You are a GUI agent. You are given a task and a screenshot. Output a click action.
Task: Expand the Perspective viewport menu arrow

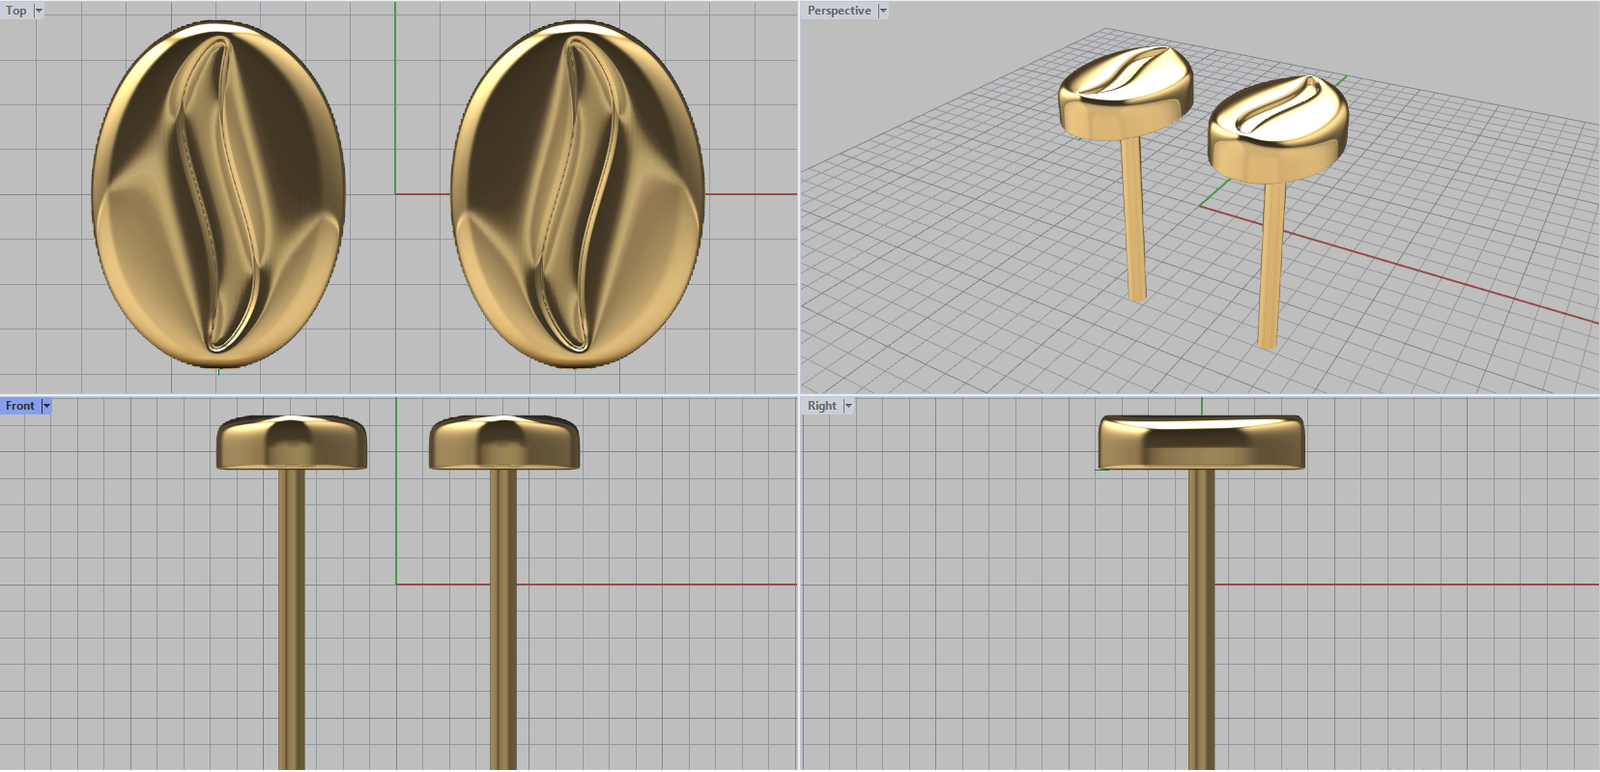click(x=883, y=11)
